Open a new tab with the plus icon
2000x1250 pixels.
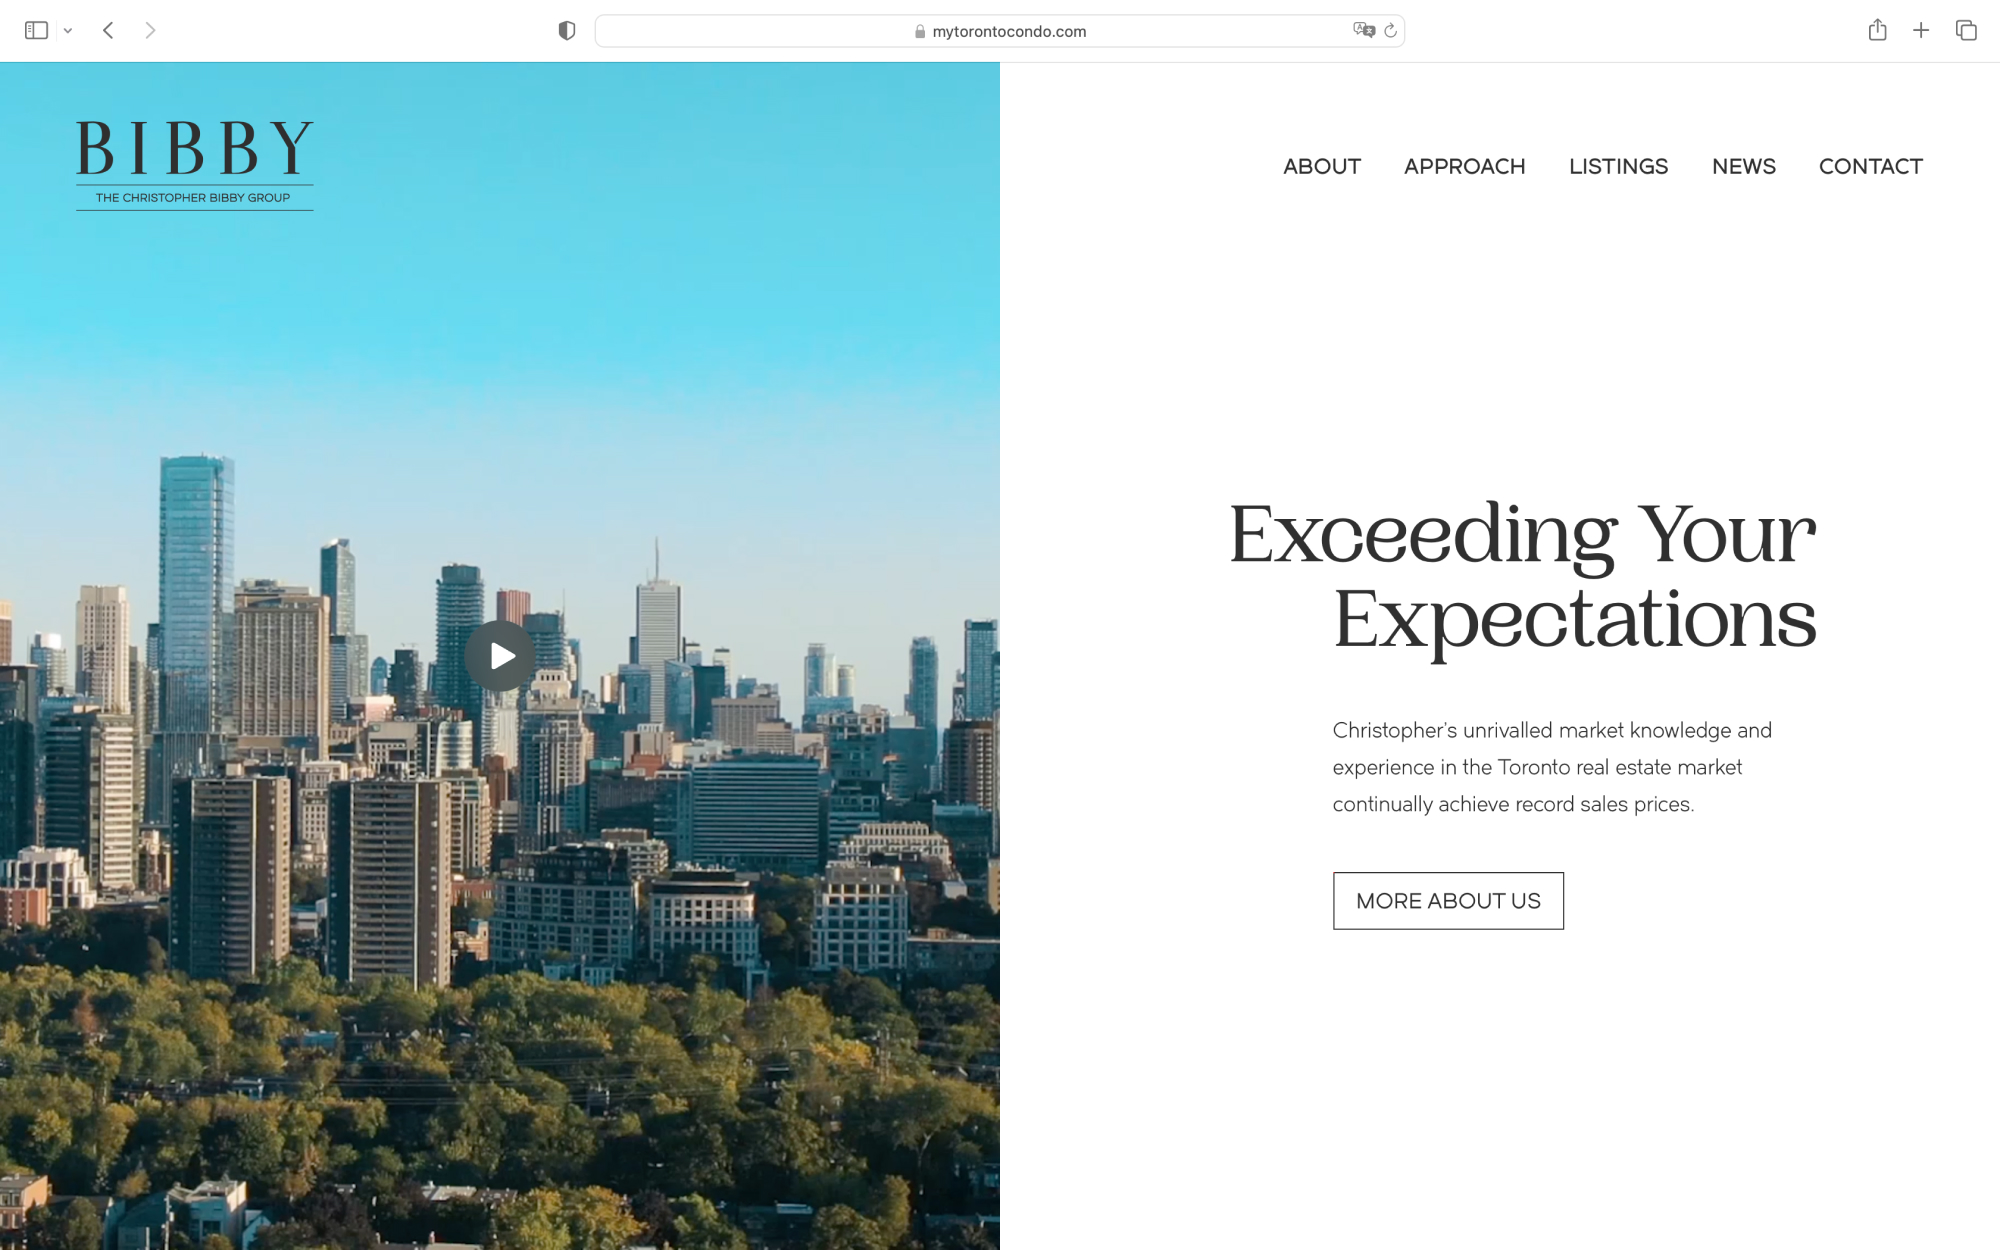(1921, 30)
